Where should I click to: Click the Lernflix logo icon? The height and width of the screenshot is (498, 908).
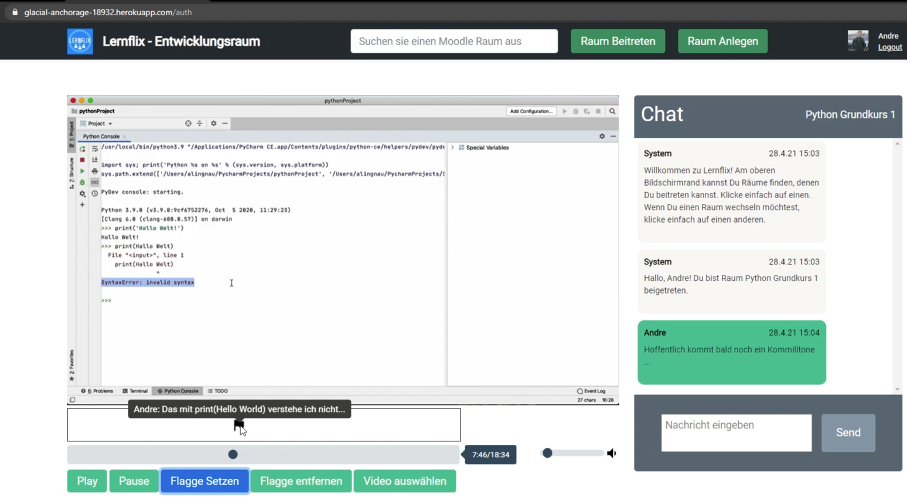coord(80,41)
